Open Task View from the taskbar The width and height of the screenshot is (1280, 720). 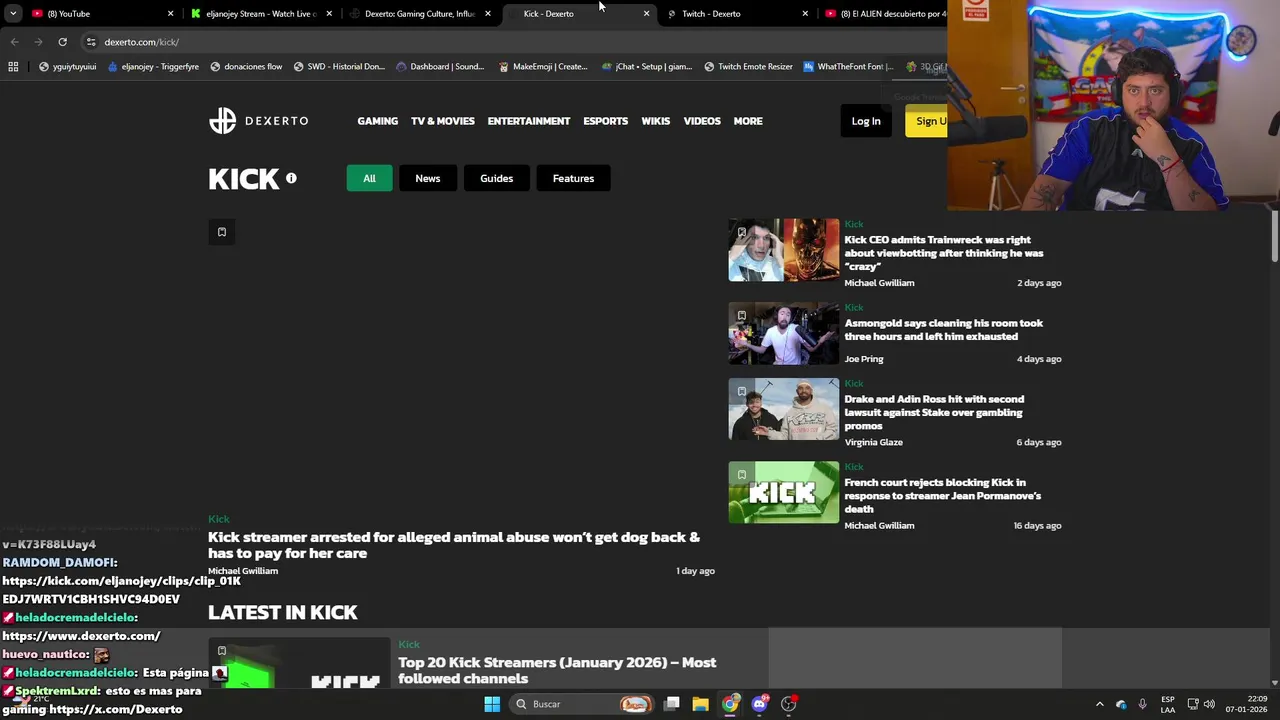pos(672,704)
